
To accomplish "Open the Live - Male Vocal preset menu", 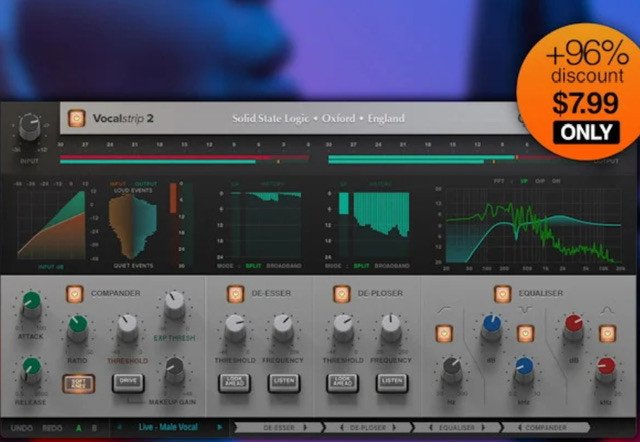I will (x=168, y=427).
